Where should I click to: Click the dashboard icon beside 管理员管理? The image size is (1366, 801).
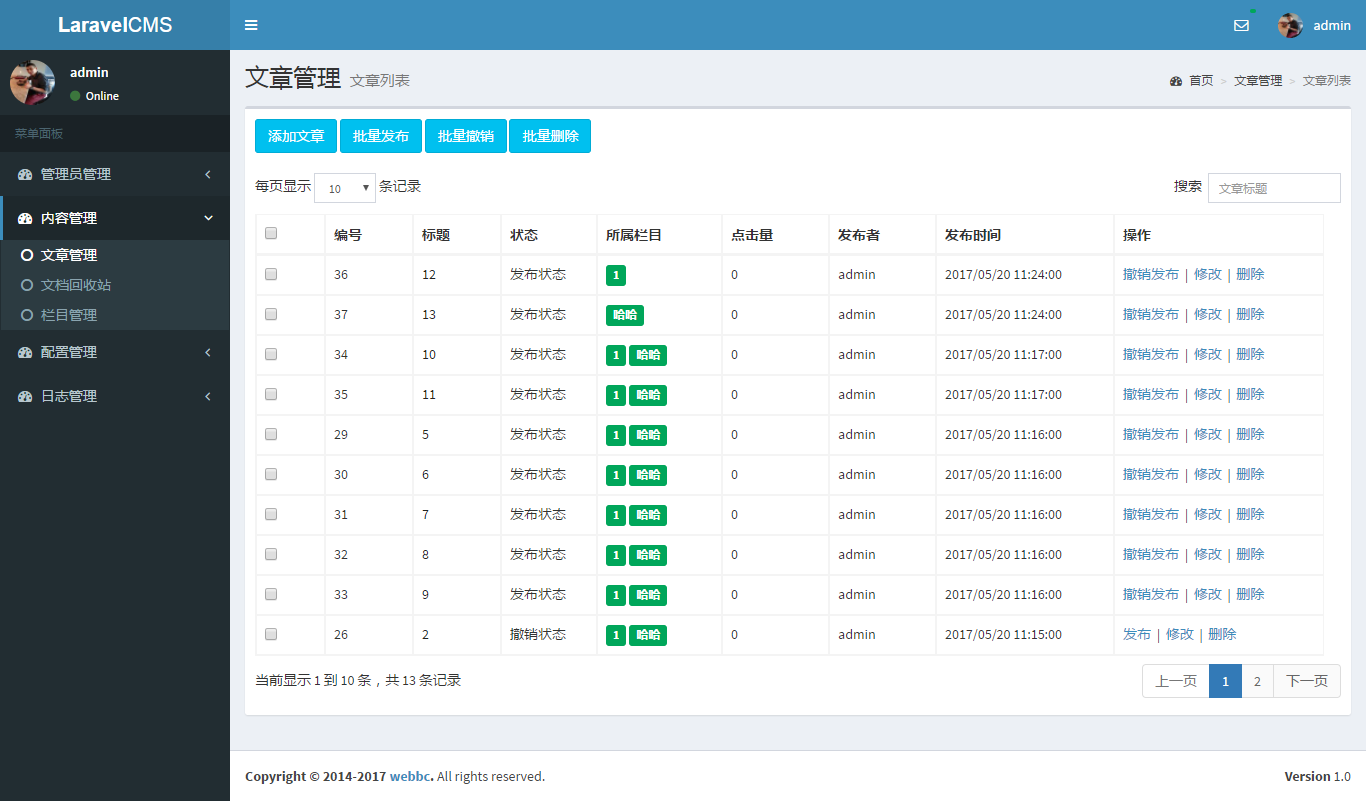tap(25, 174)
